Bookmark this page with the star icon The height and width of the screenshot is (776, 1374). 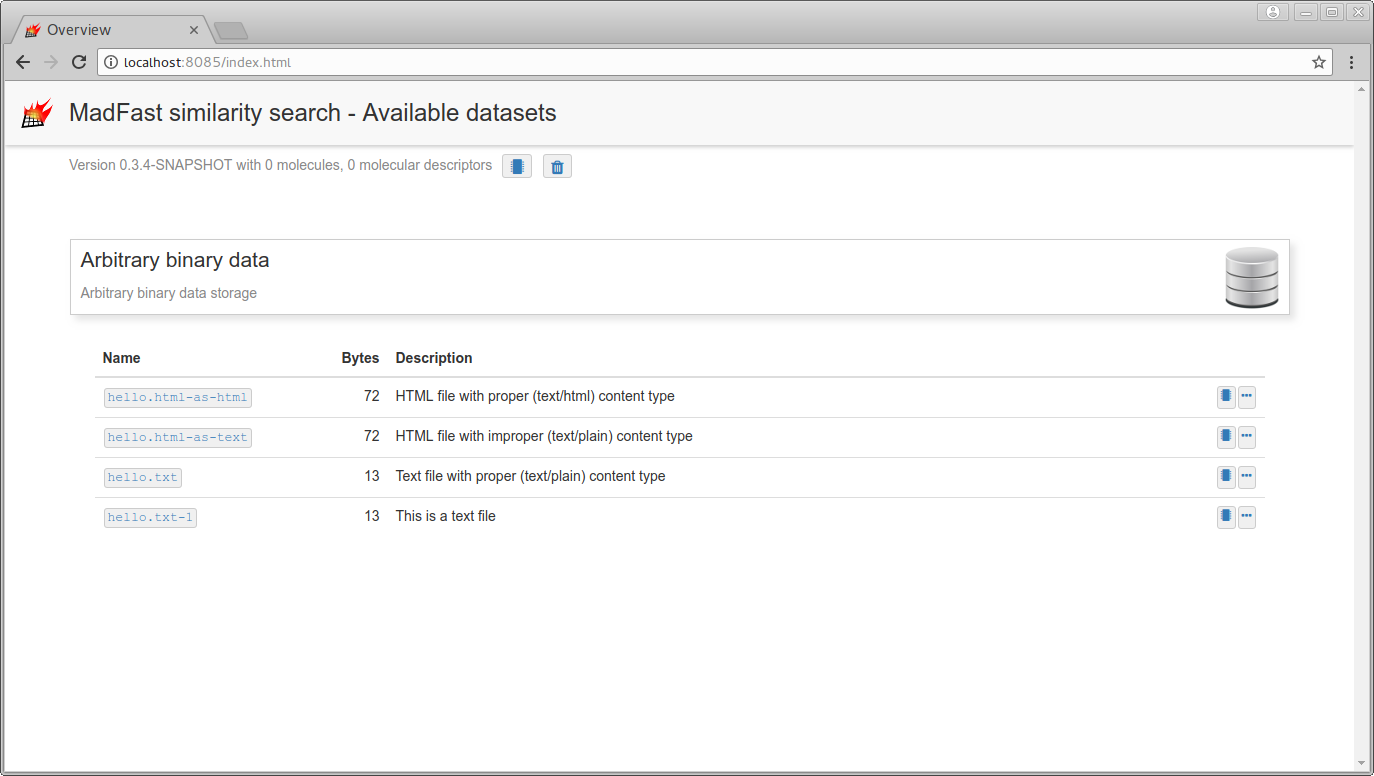[1319, 62]
